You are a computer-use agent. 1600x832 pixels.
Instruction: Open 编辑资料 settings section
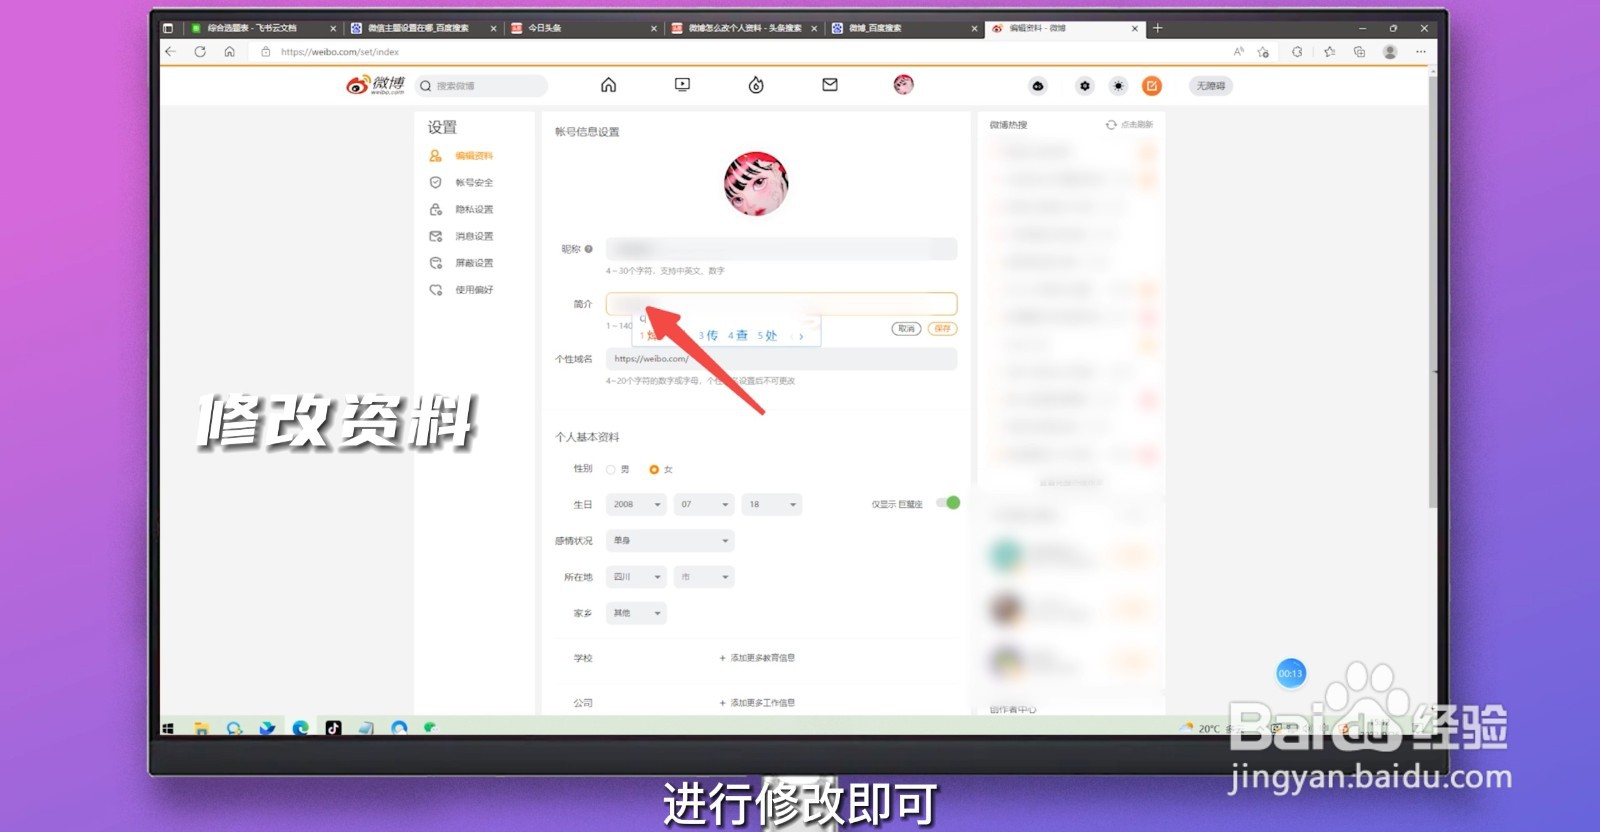click(474, 156)
